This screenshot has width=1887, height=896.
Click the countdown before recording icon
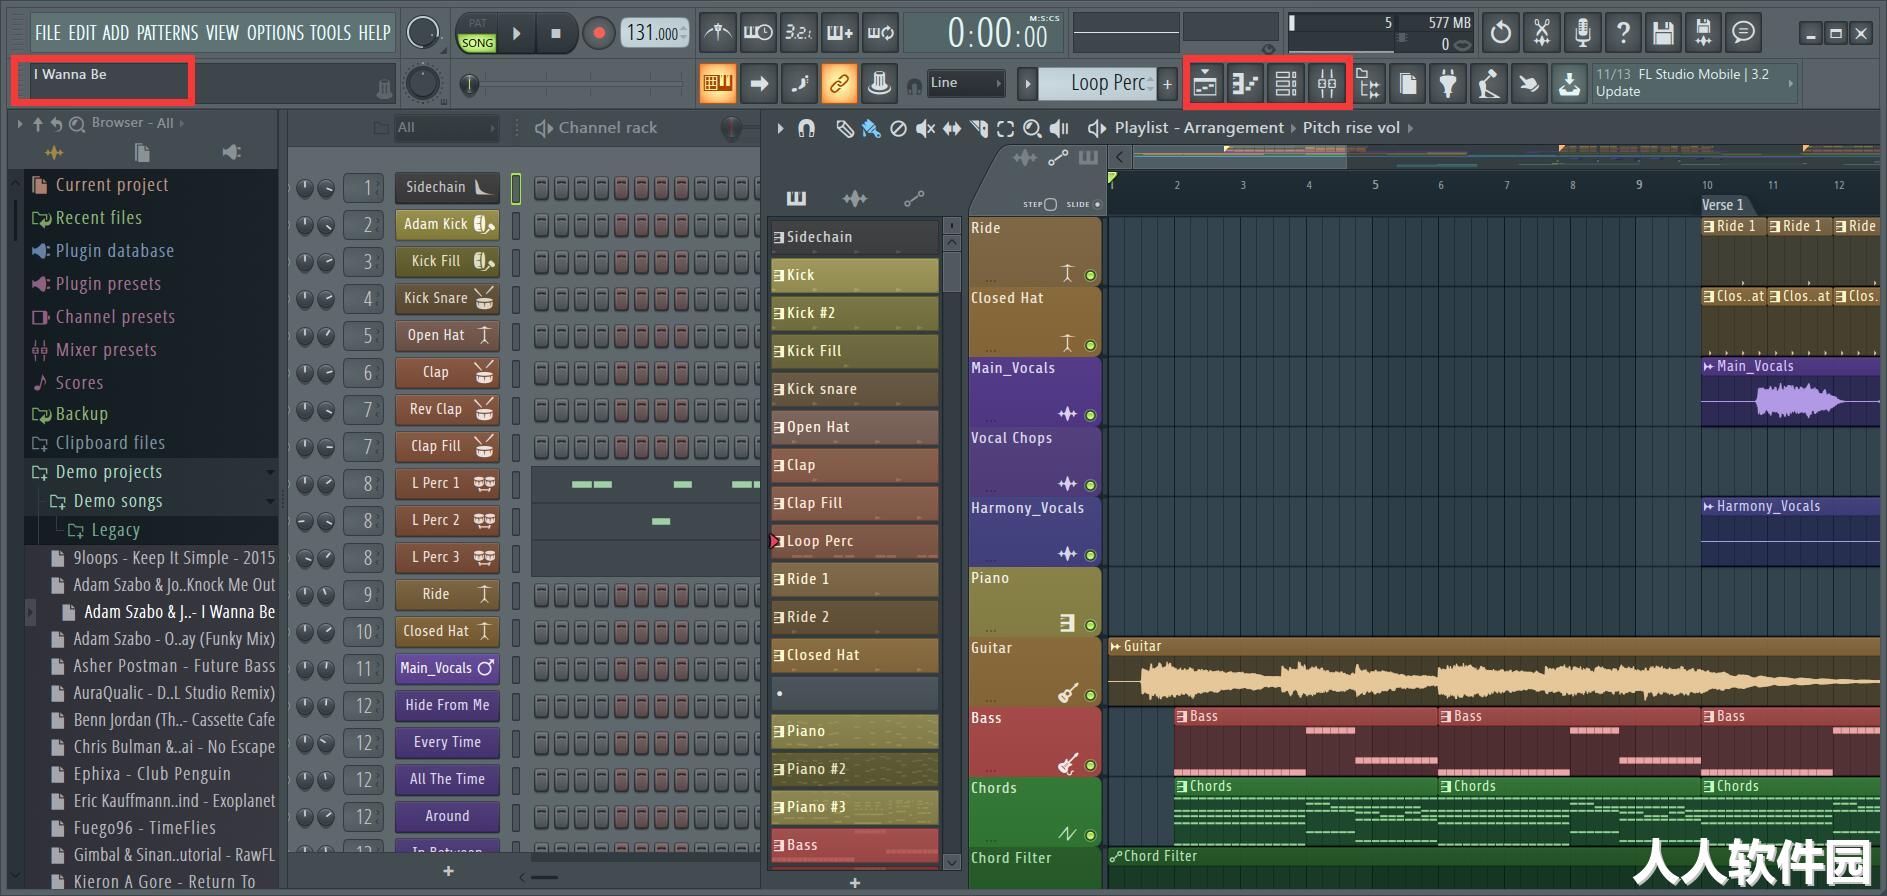point(798,33)
